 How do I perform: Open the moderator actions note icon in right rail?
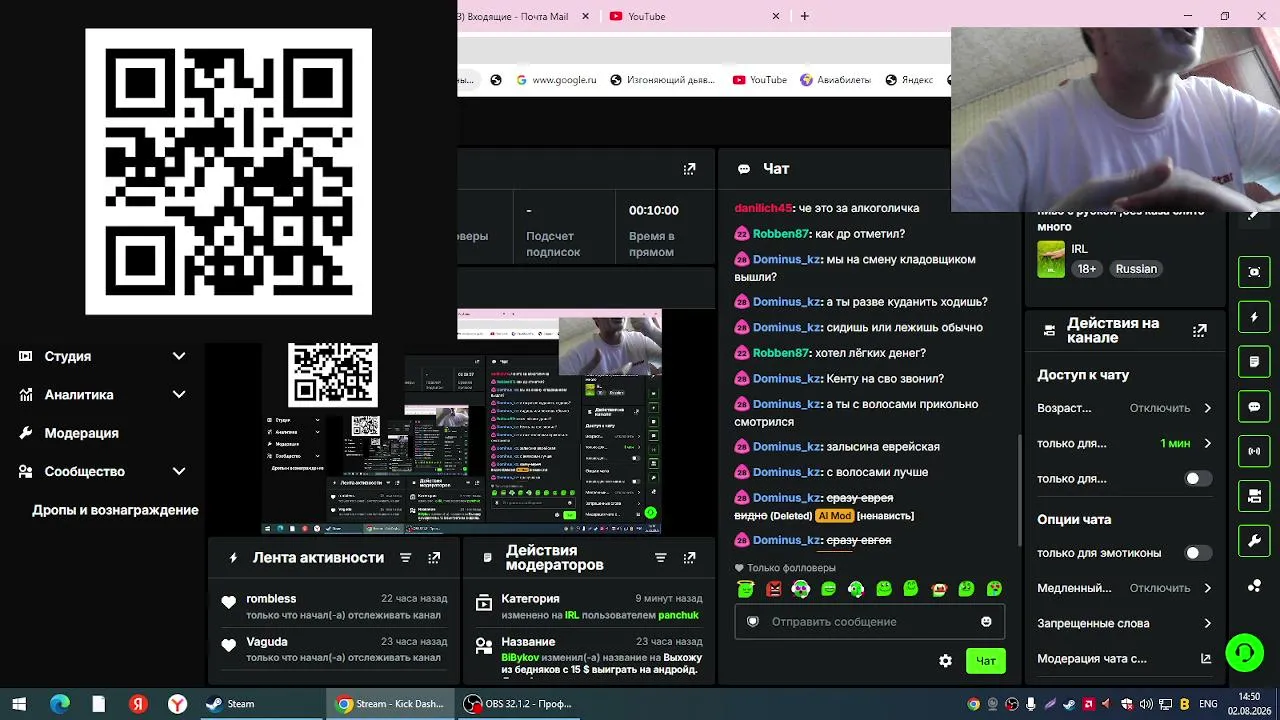tap(1254, 361)
